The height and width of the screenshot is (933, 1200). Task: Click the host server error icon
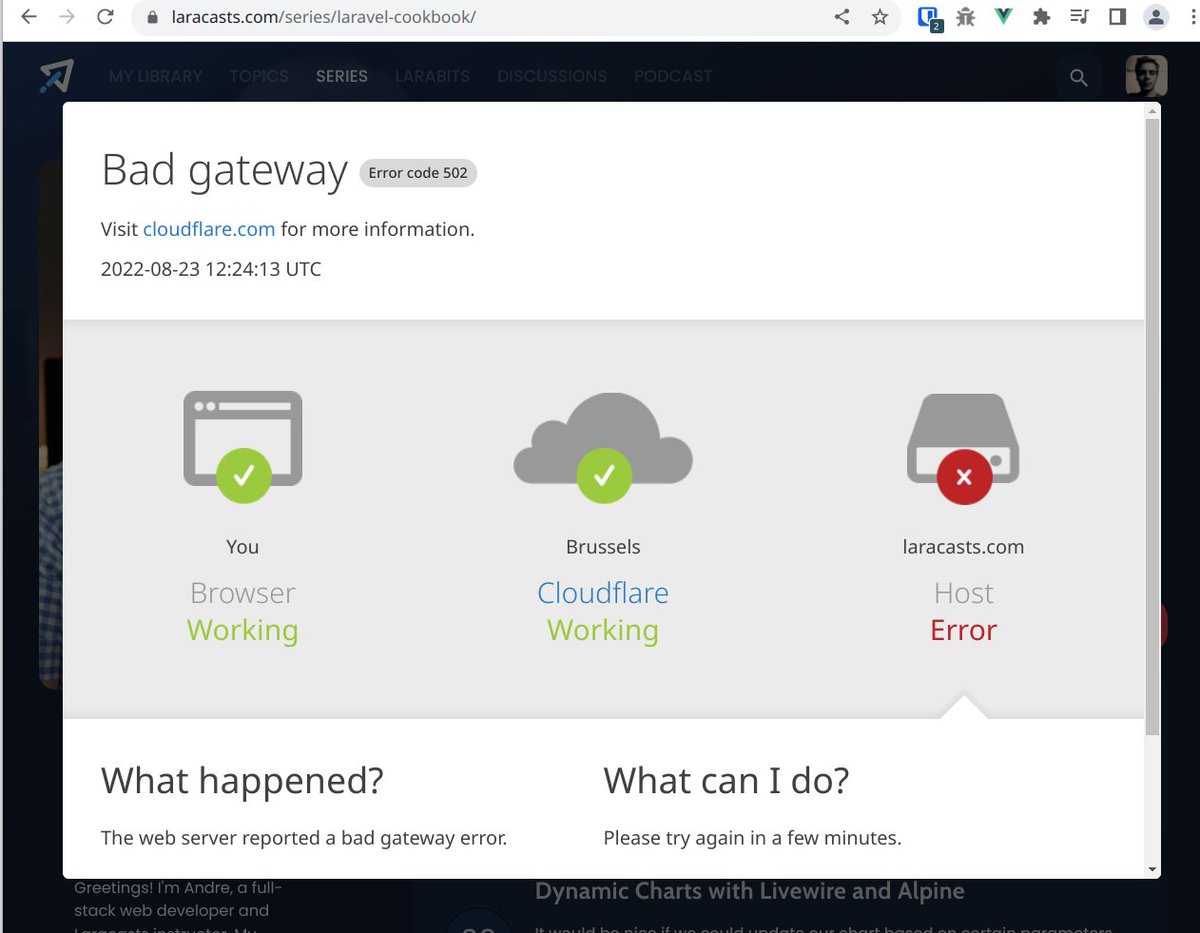tap(963, 448)
